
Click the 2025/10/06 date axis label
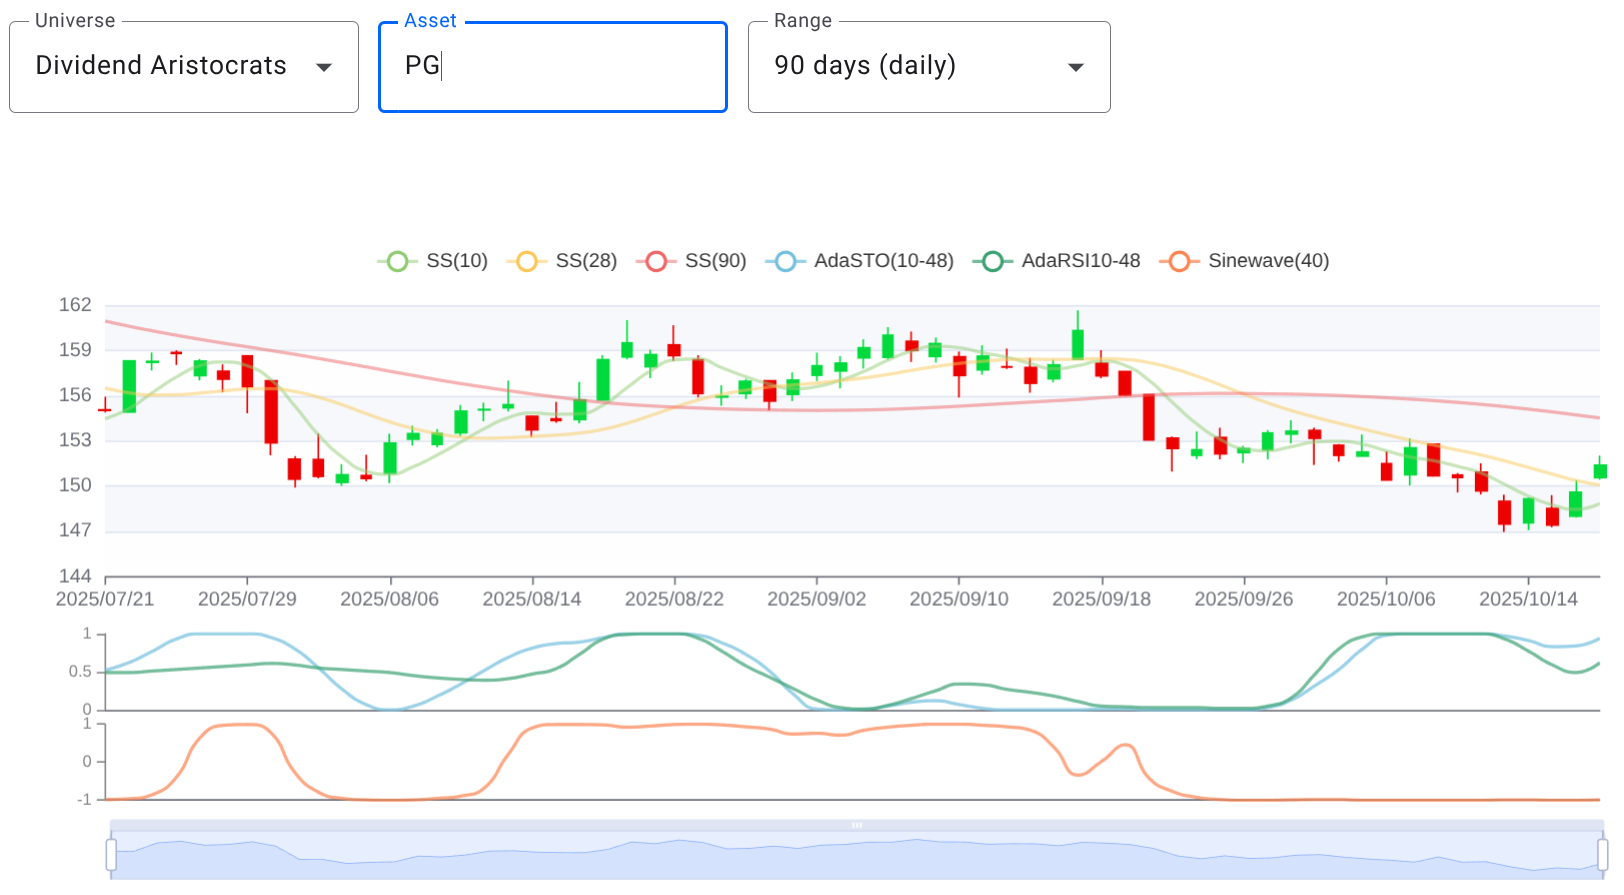(x=1386, y=599)
